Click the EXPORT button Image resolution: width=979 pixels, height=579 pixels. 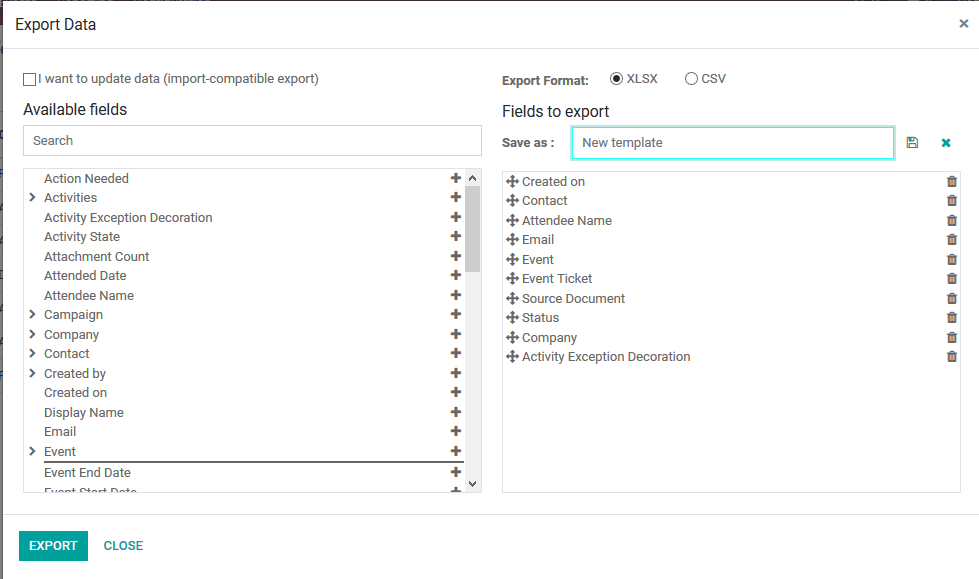click(53, 546)
